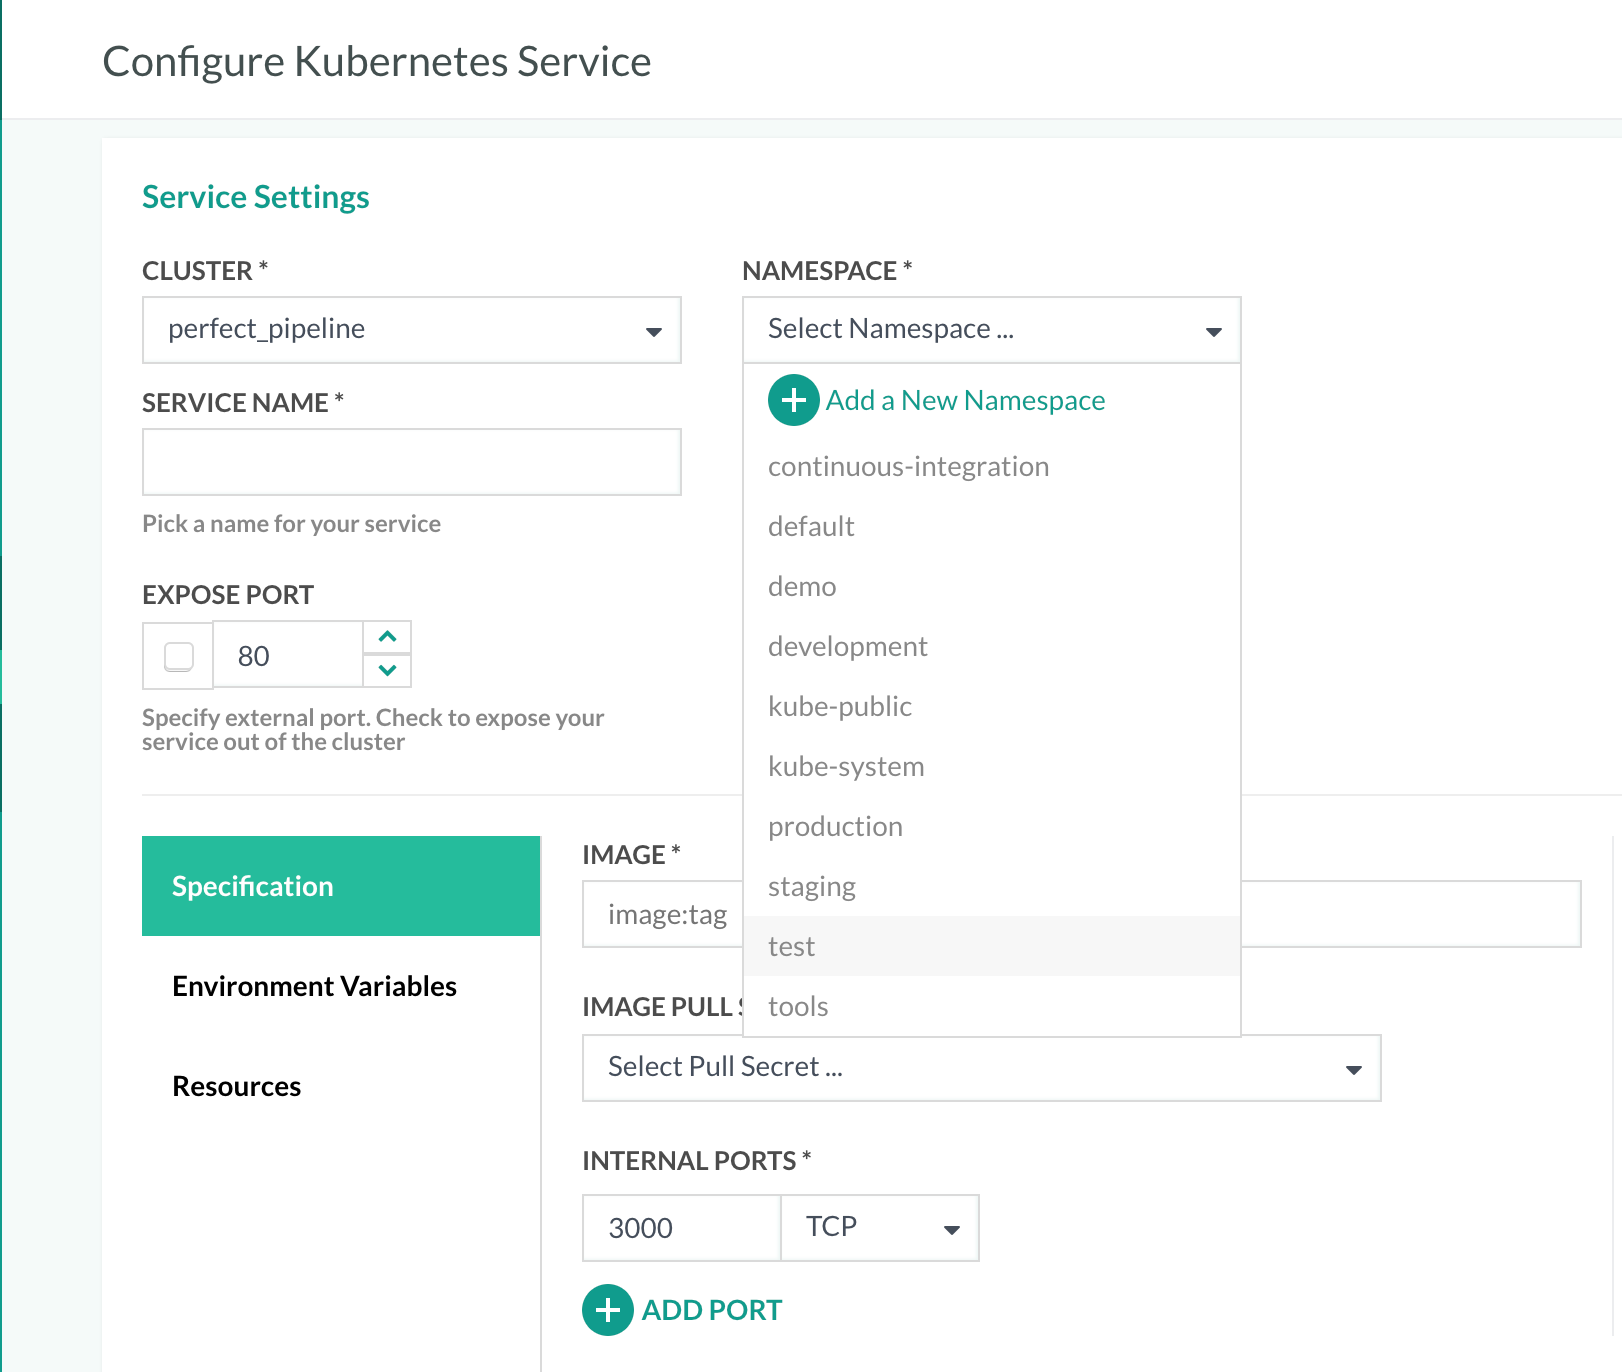Click the green plus icon for new namespace
This screenshot has width=1622, height=1372.
point(793,400)
